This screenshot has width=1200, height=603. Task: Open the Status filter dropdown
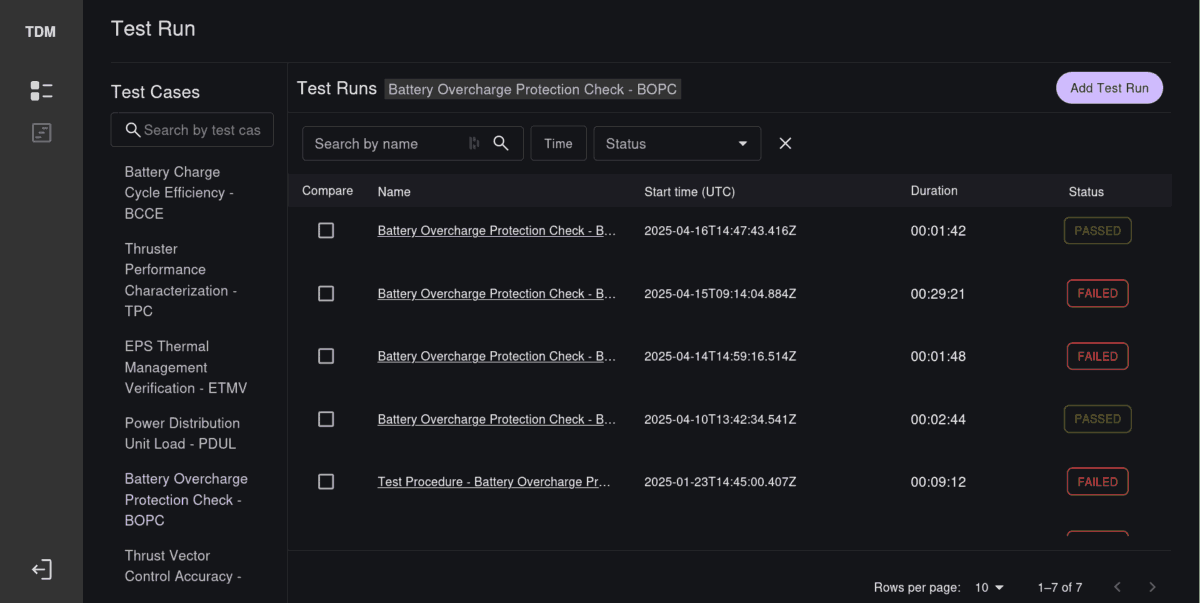tap(677, 143)
